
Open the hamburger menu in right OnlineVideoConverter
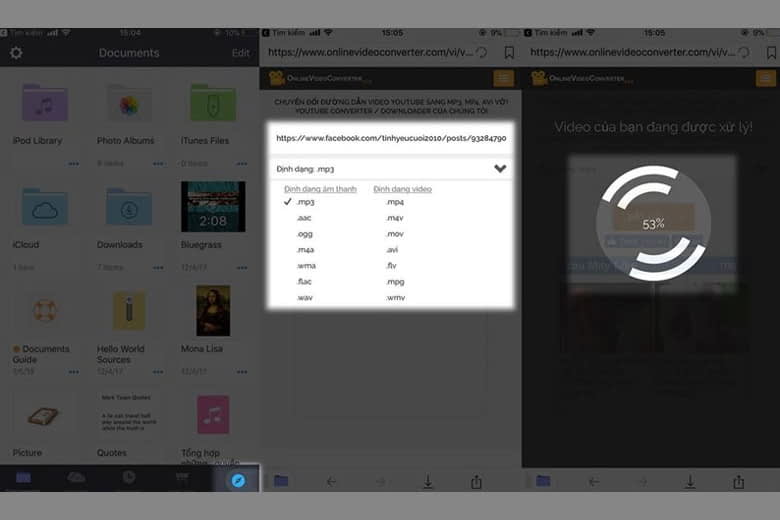[x=766, y=78]
